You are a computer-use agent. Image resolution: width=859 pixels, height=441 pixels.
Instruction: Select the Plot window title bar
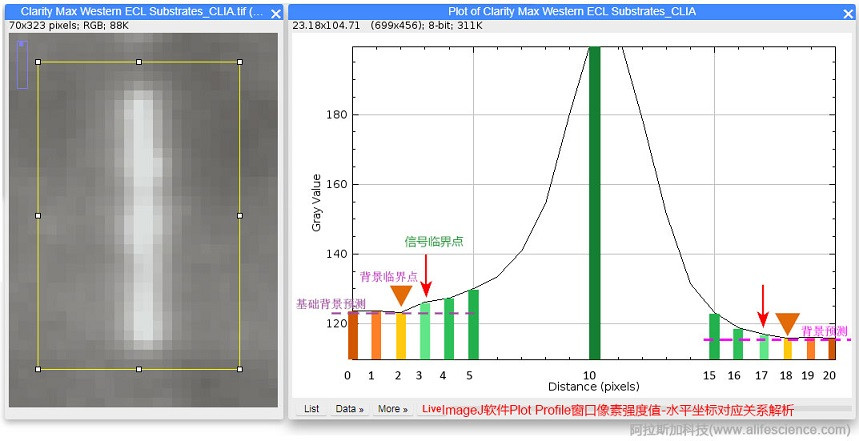click(570, 12)
